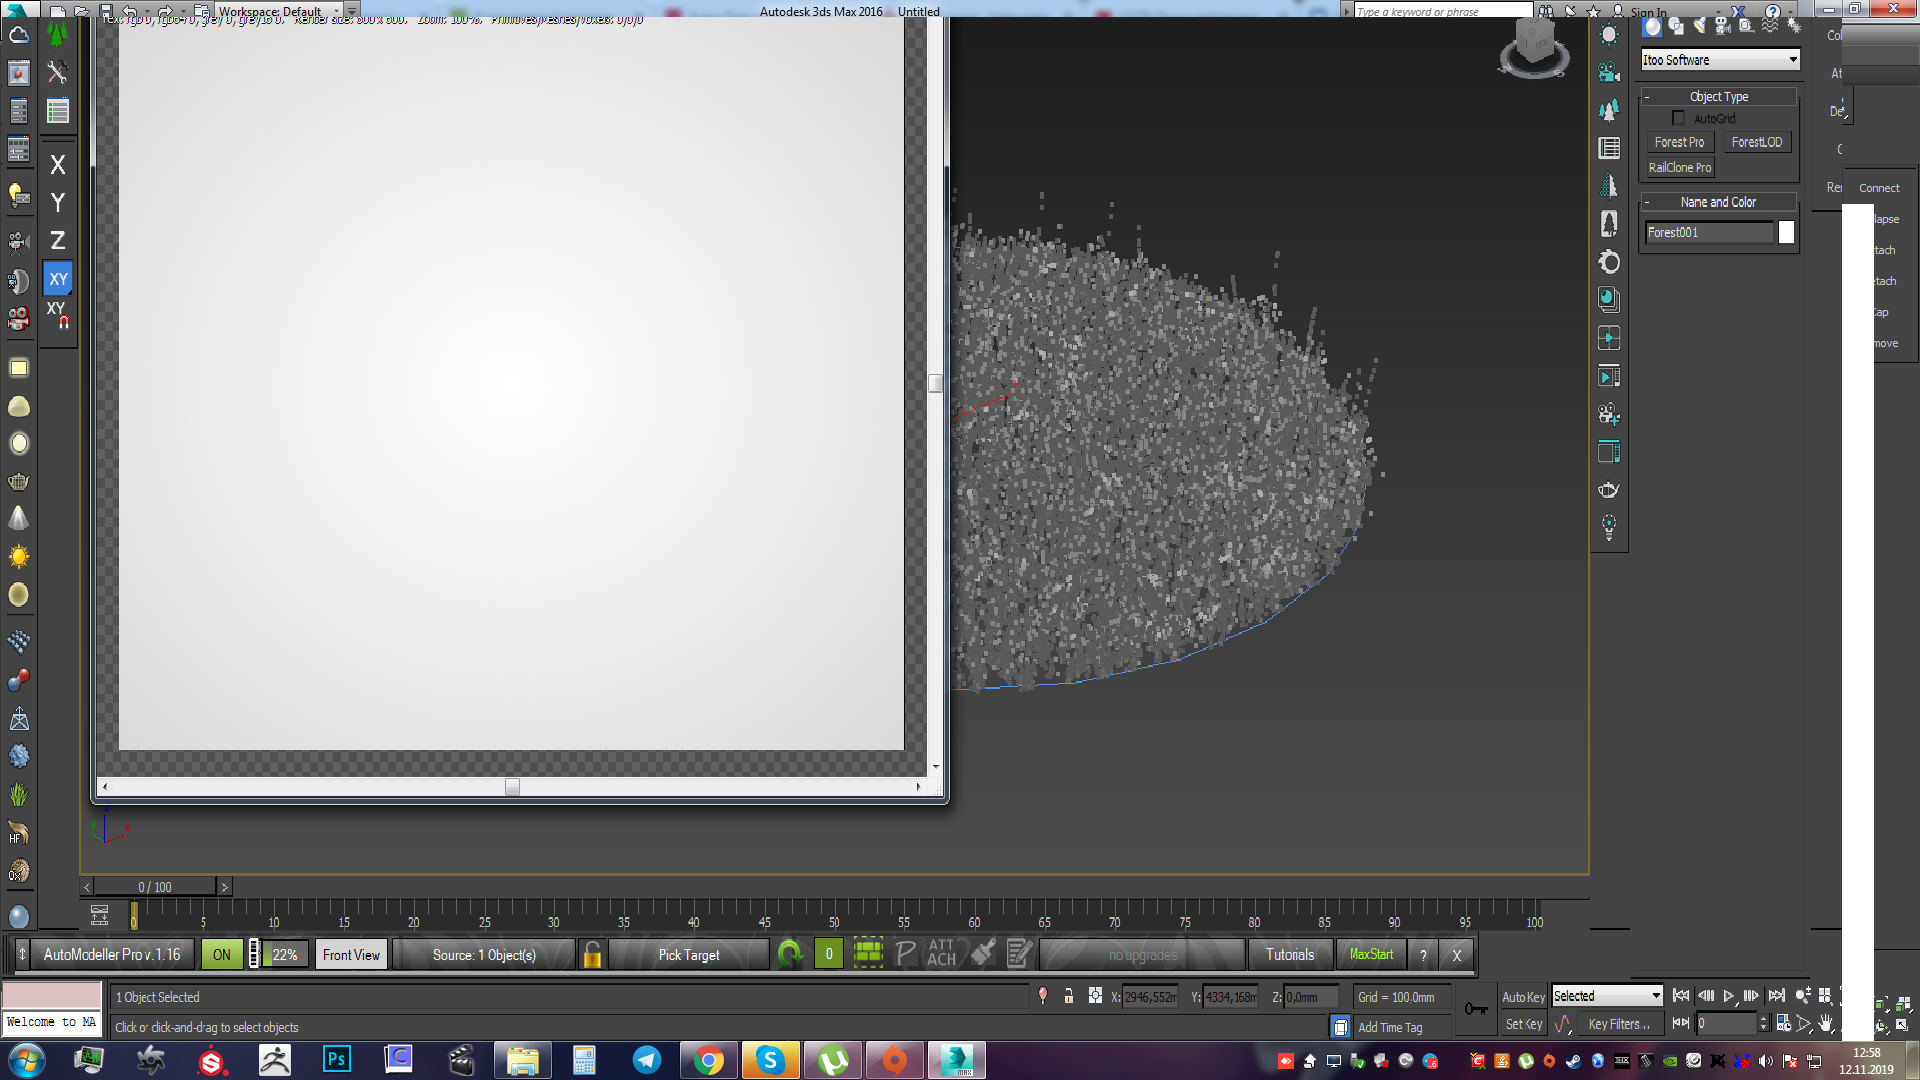Open the Lights category icon

(x=1699, y=27)
